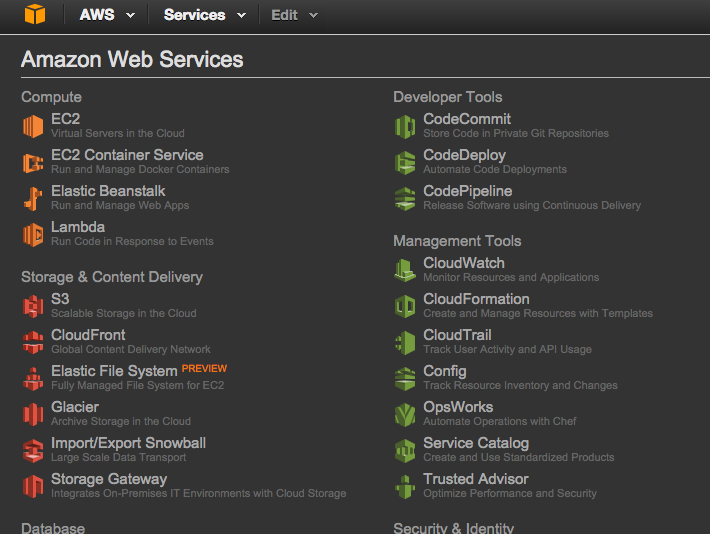Click 'Global Content Delivery Network' text

coord(131,349)
